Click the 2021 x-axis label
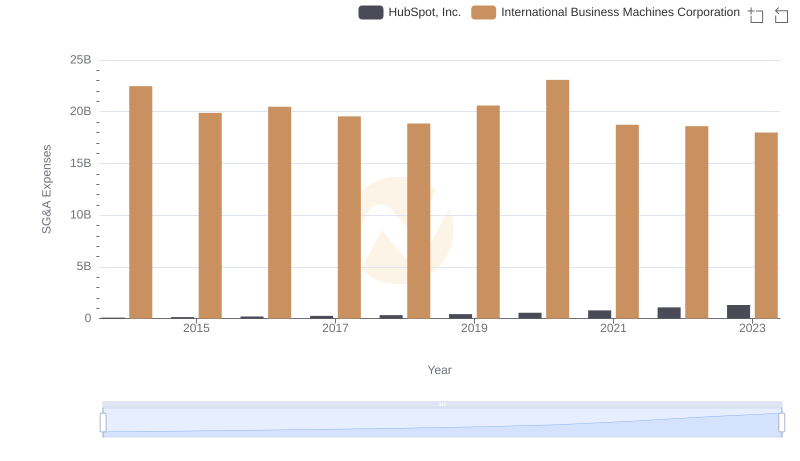This screenshot has height=461, width=800. 613,328
